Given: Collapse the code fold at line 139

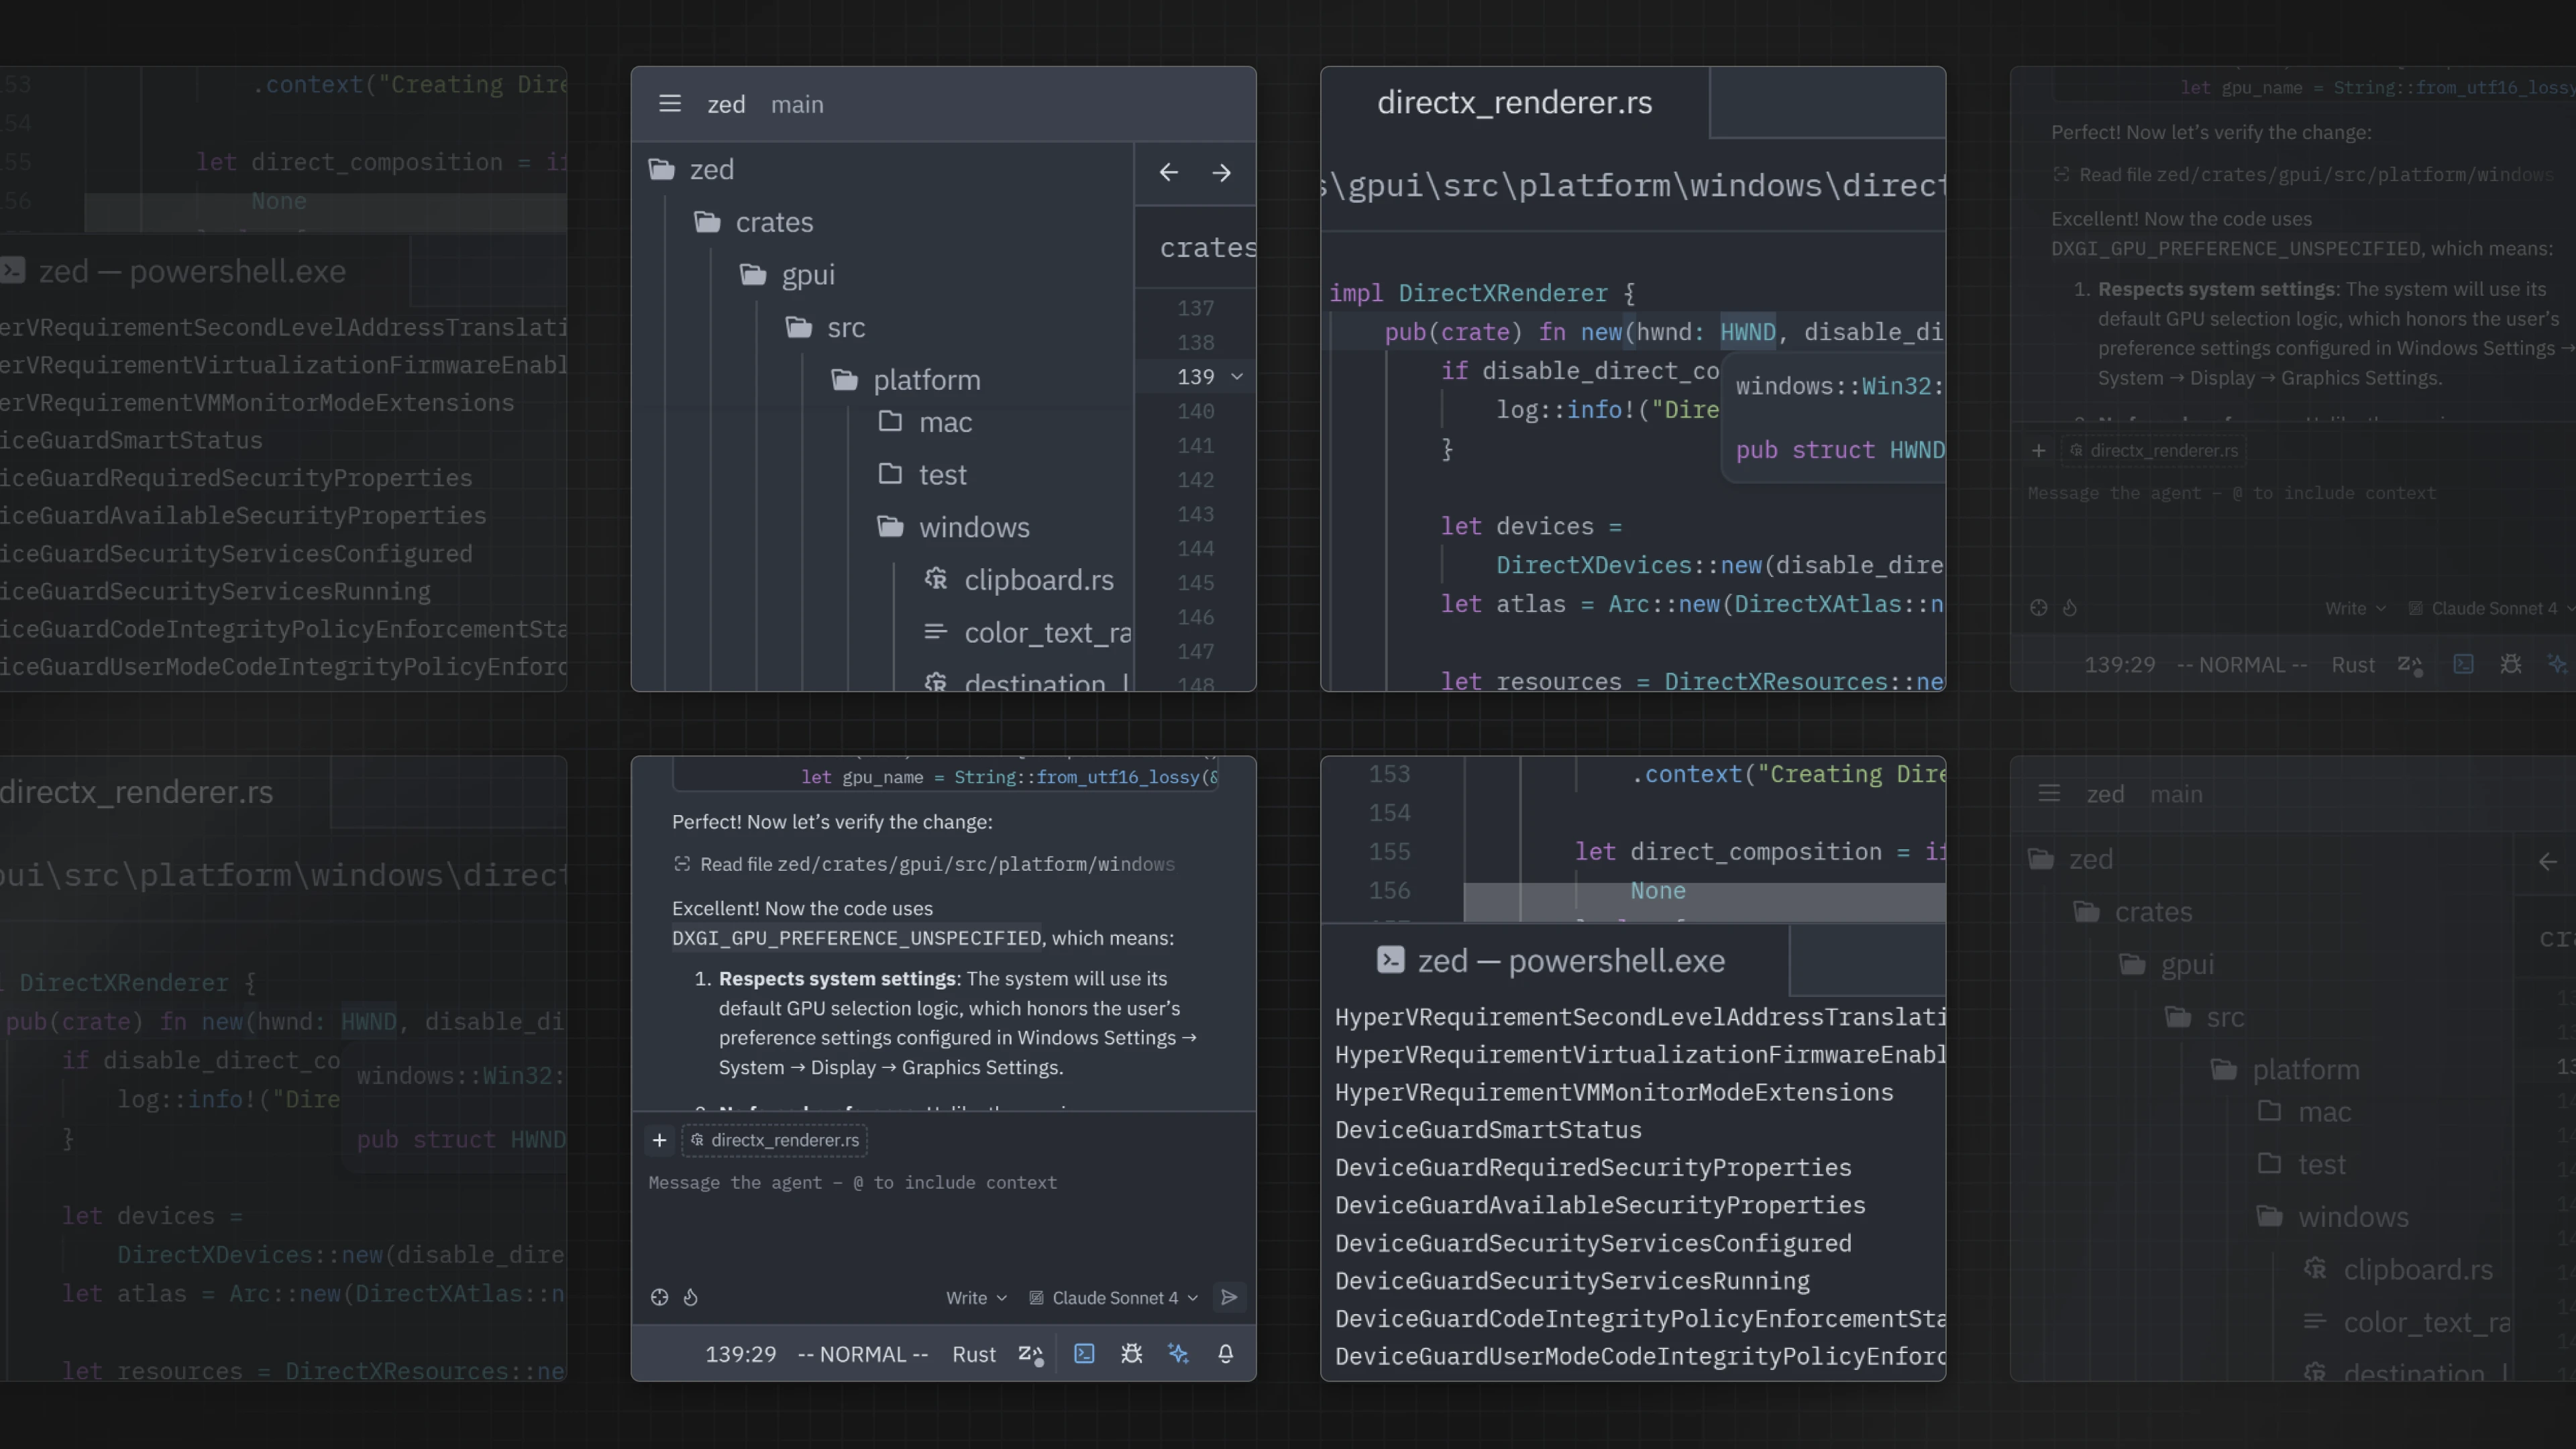Looking at the screenshot, I should tap(1237, 376).
